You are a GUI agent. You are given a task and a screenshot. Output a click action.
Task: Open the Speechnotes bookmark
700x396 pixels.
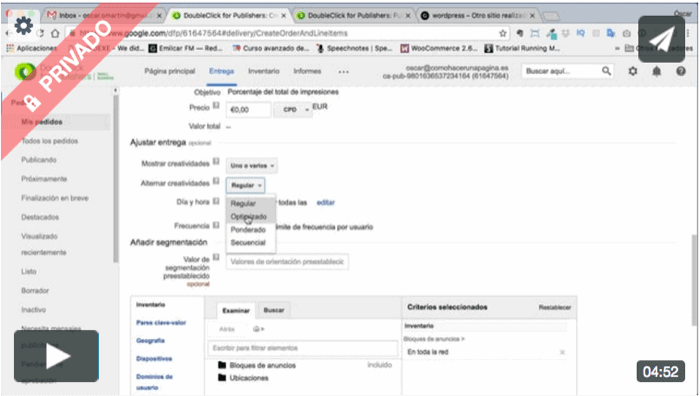point(354,48)
